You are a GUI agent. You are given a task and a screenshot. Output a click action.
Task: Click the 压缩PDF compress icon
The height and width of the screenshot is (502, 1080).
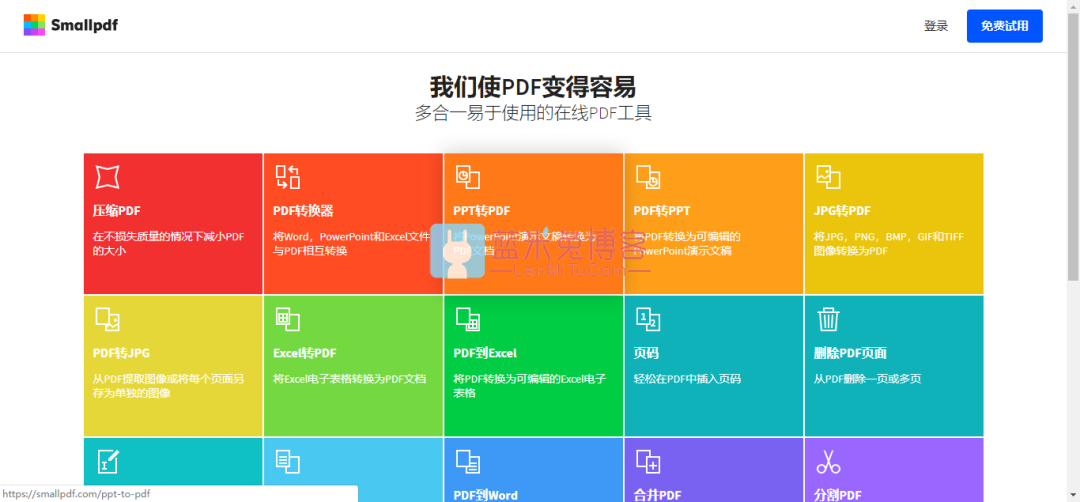[106, 177]
